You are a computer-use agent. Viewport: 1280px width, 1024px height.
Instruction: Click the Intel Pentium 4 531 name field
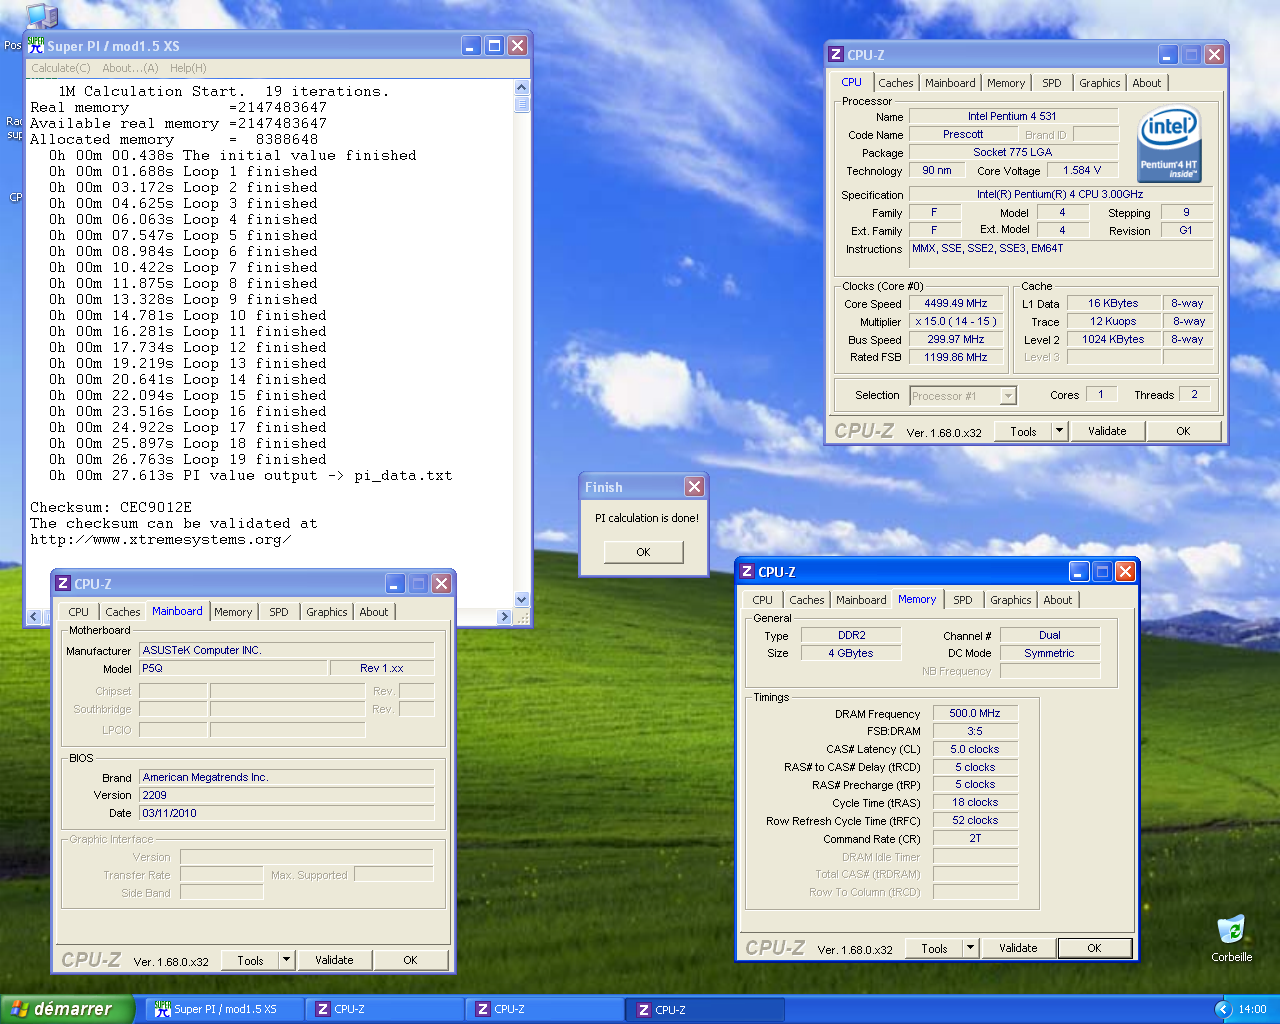(x=1012, y=116)
